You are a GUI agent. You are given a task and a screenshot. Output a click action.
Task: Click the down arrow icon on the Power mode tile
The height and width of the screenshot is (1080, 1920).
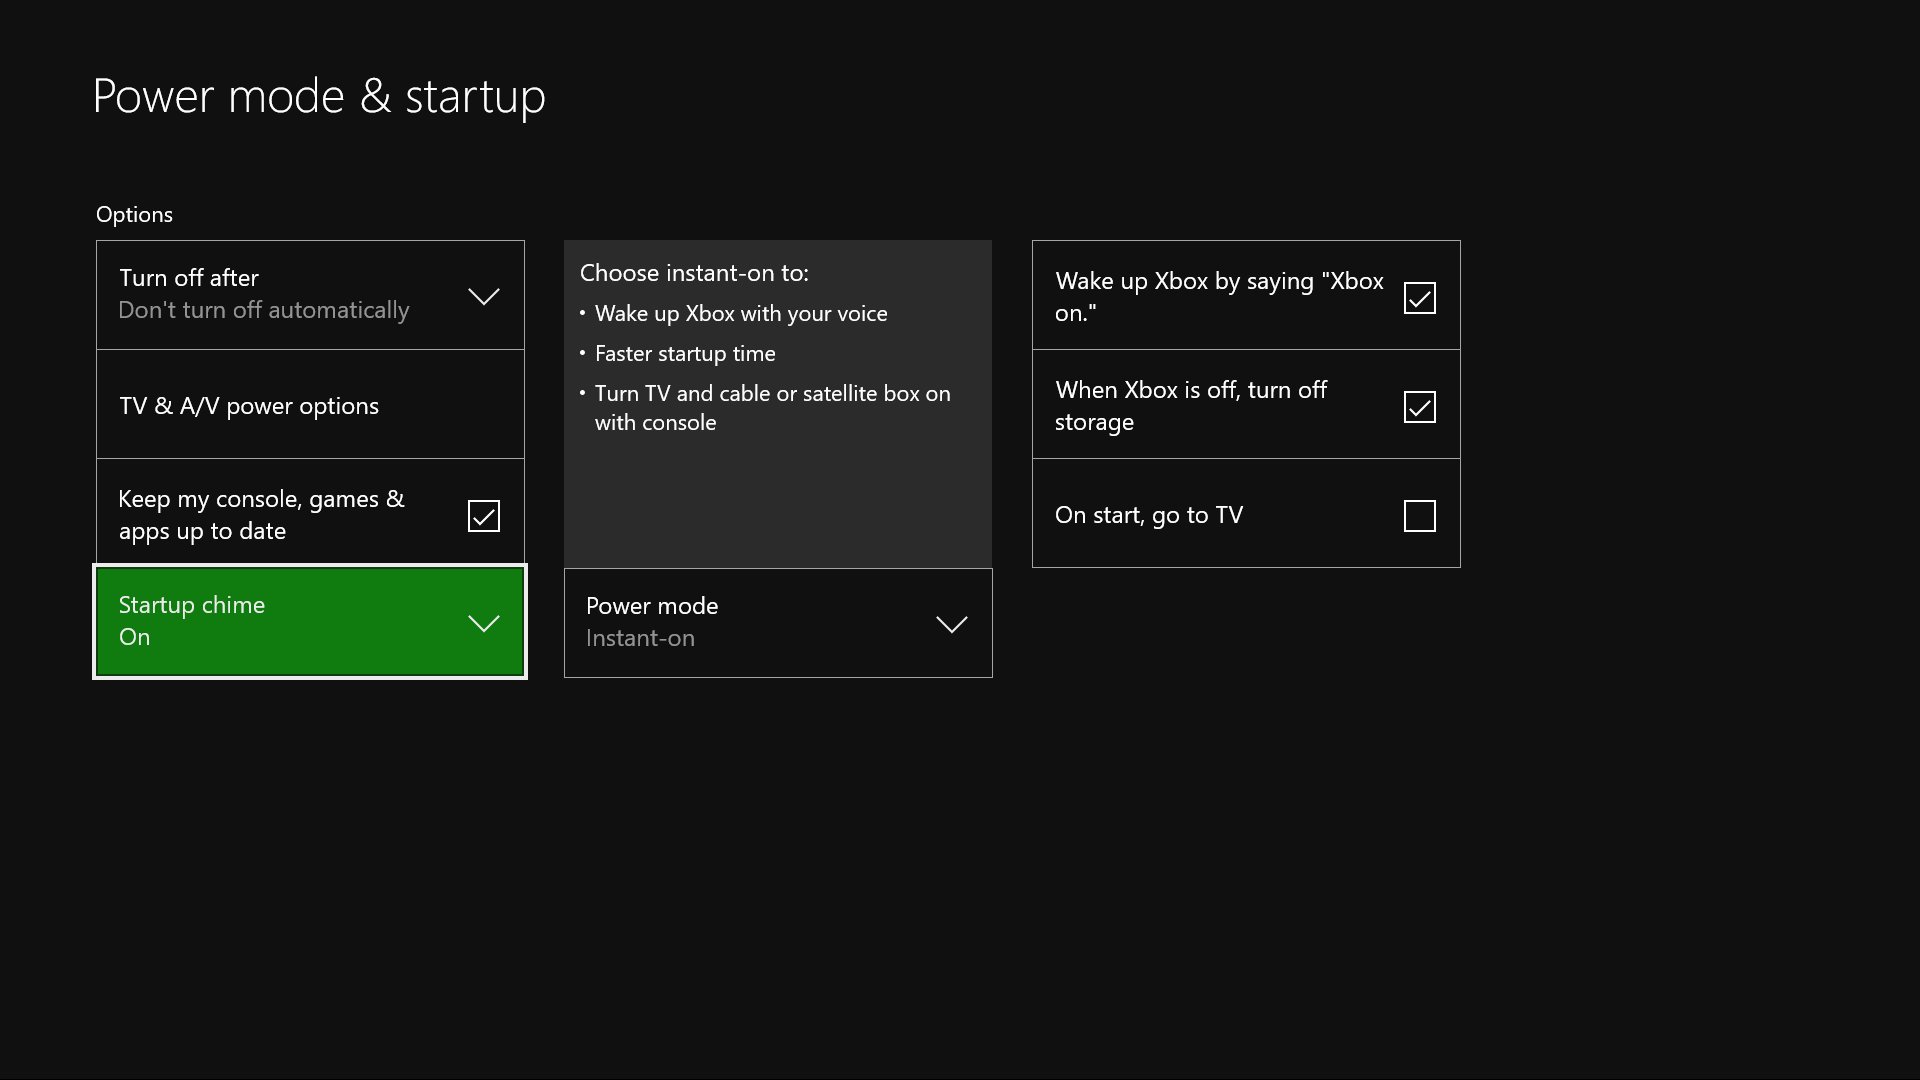pyautogui.click(x=951, y=624)
